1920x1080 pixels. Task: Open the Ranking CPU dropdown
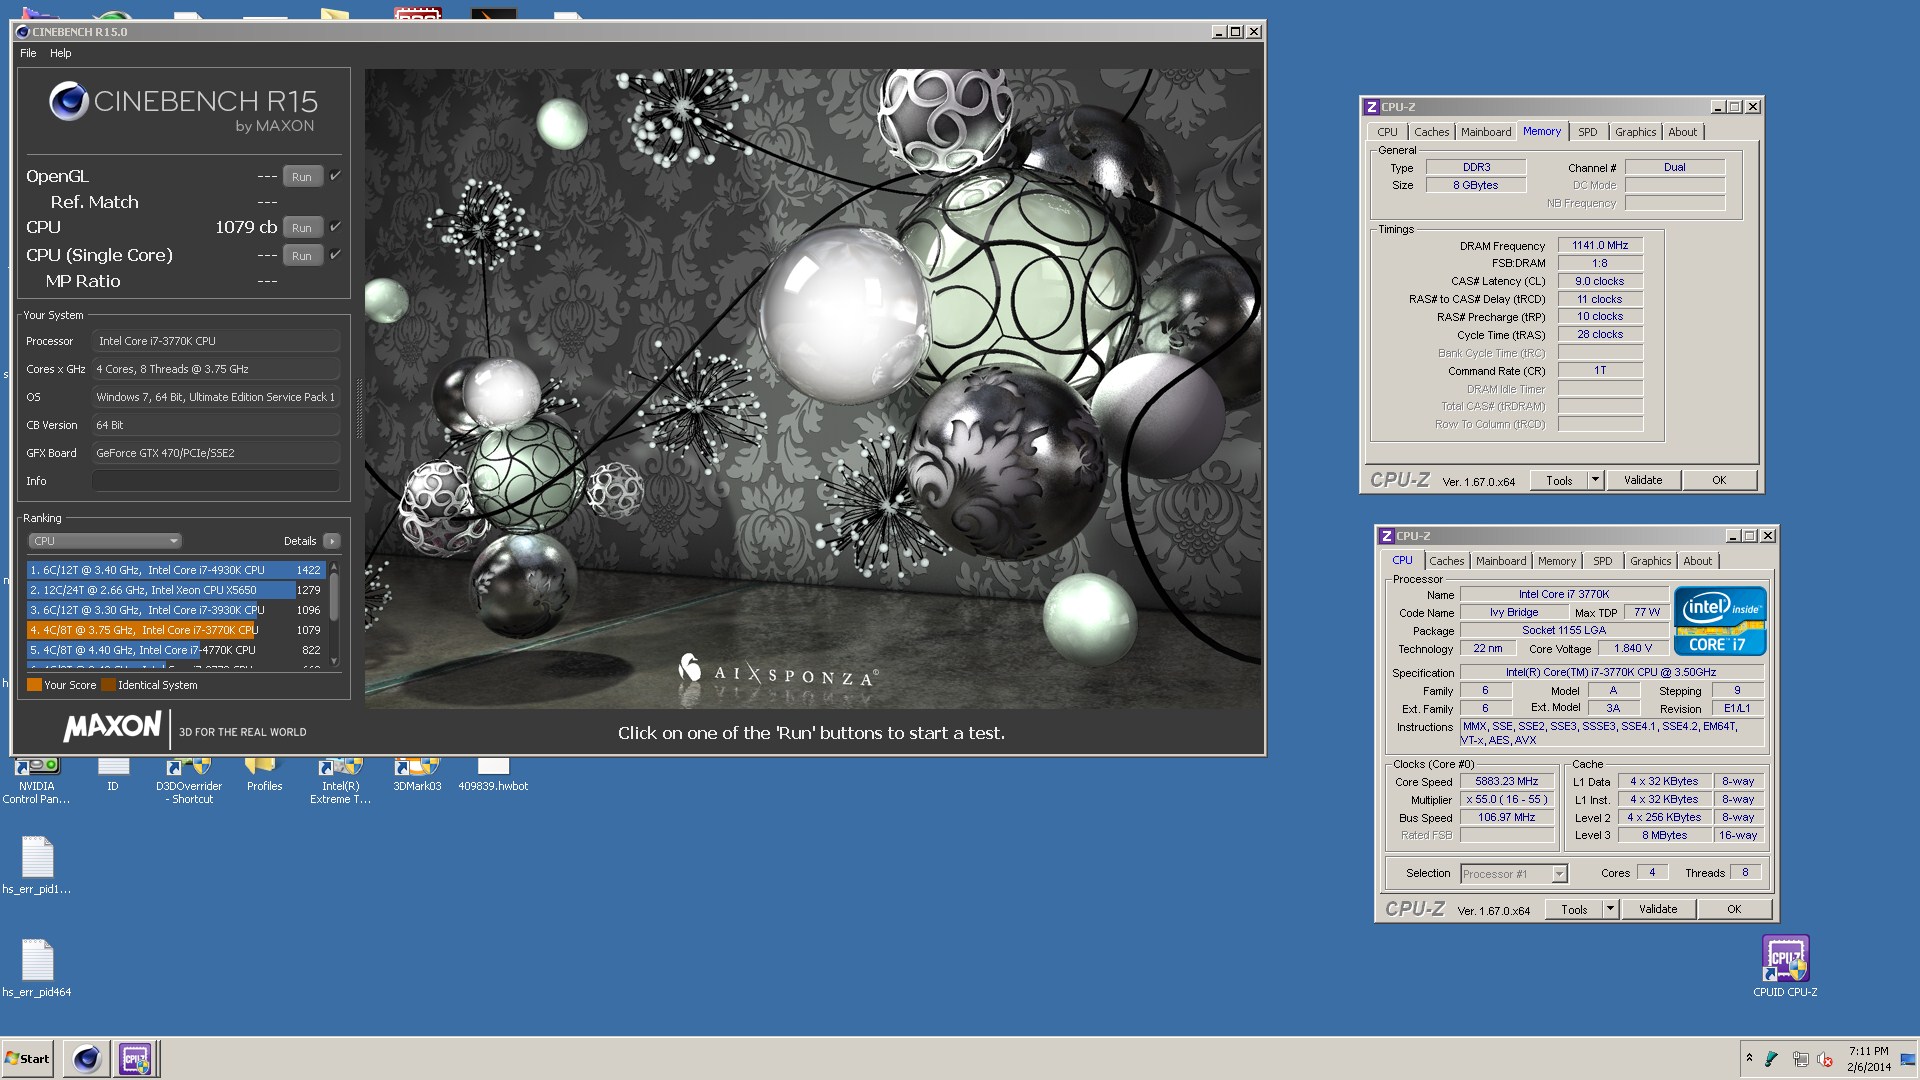104,541
